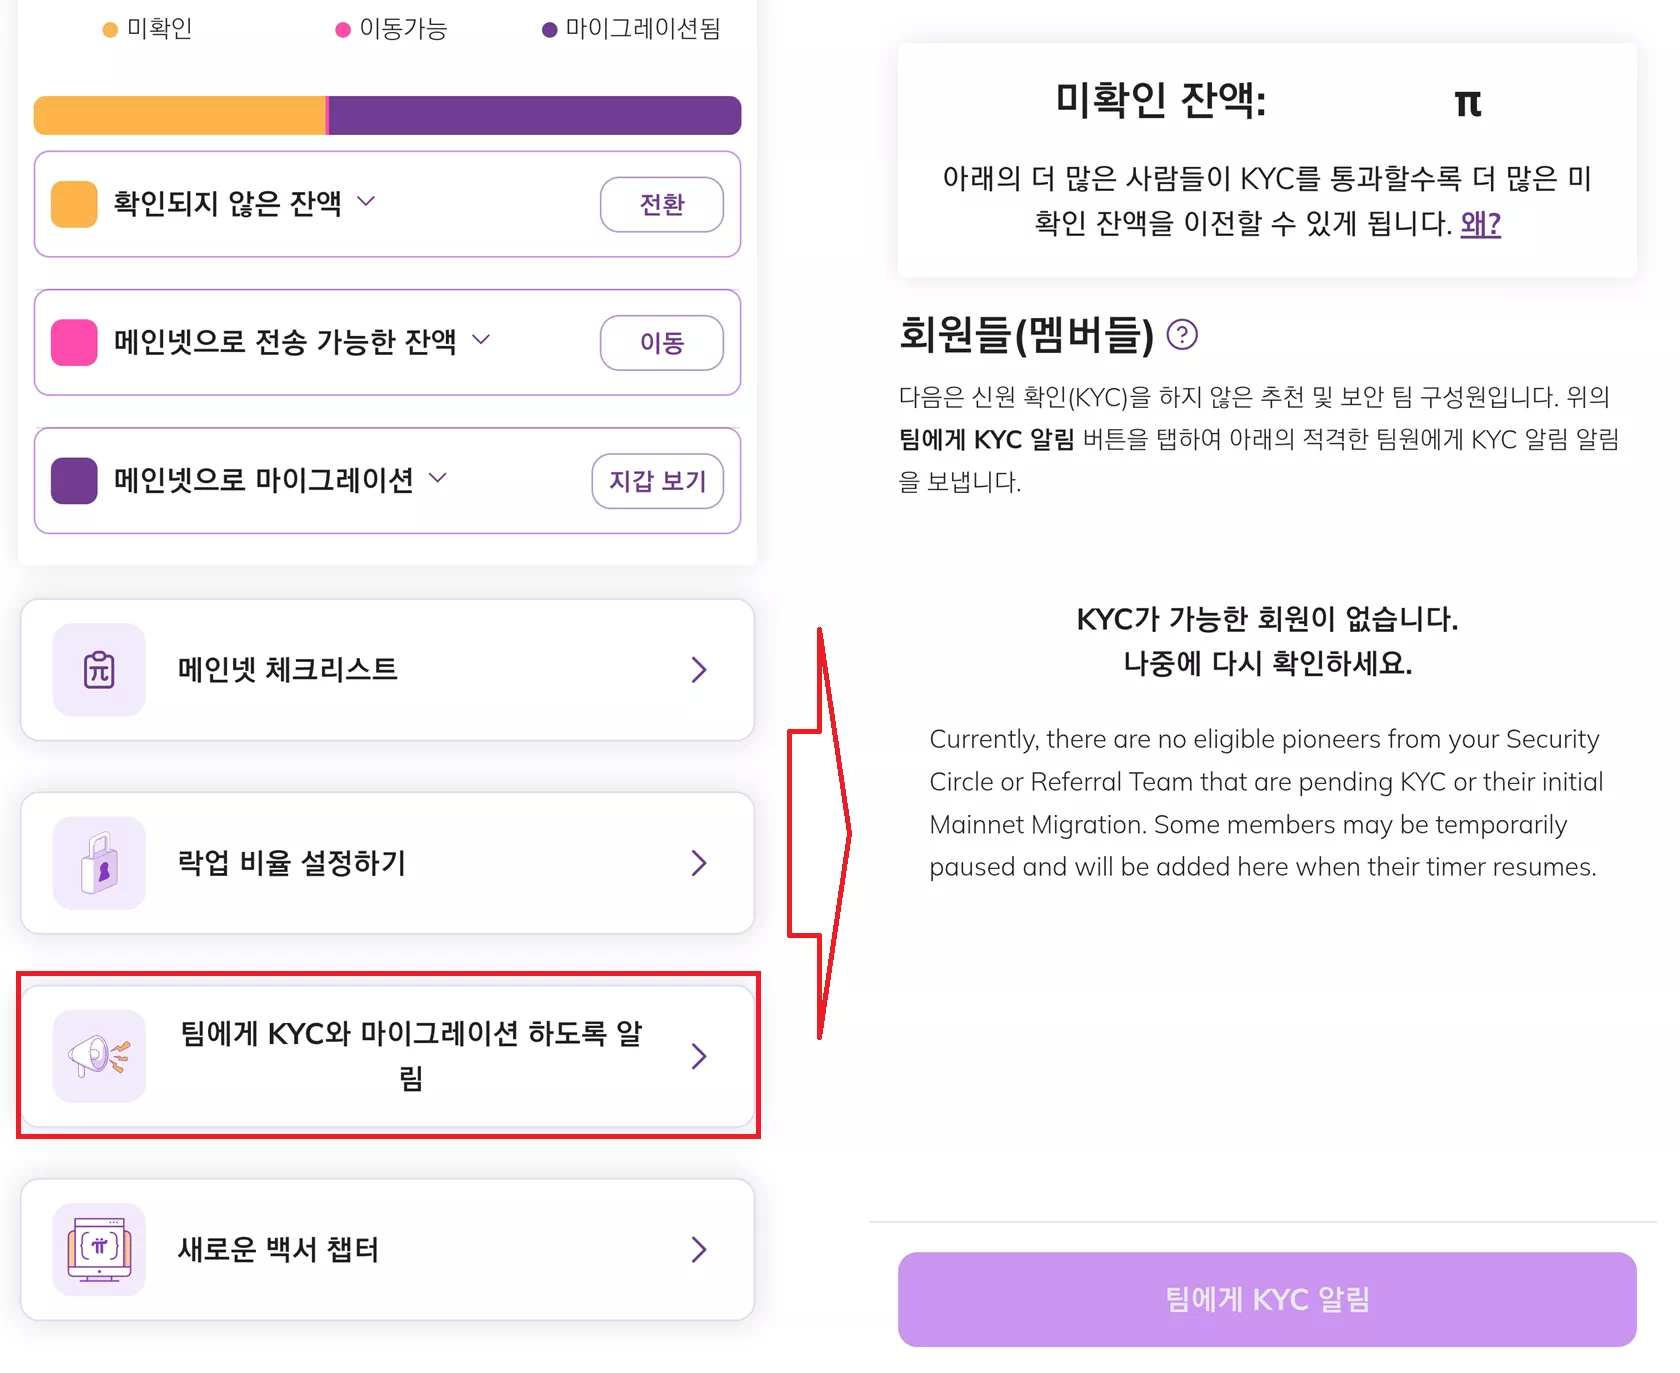Expand the 확인되지 않은 잔액 dropdown
This screenshot has width=1680, height=1373.
[x=366, y=202]
